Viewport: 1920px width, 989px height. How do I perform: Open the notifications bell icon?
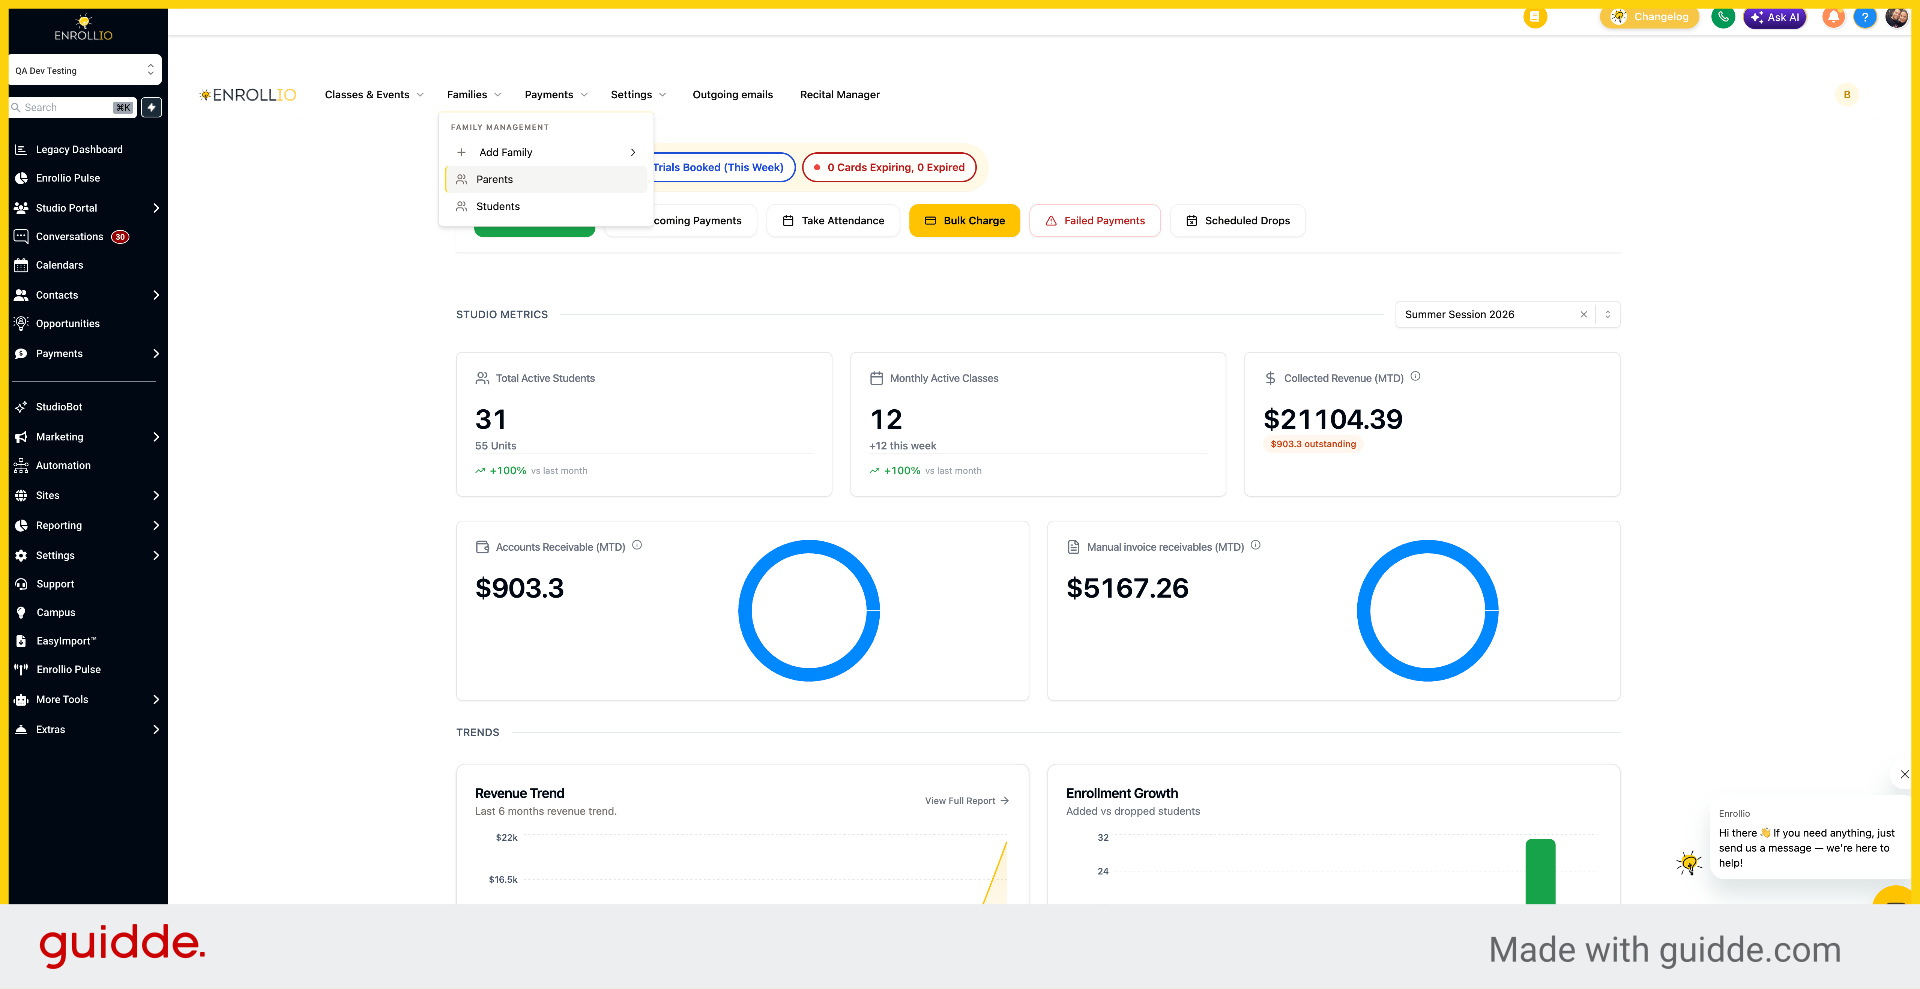click(x=1834, y=17)
